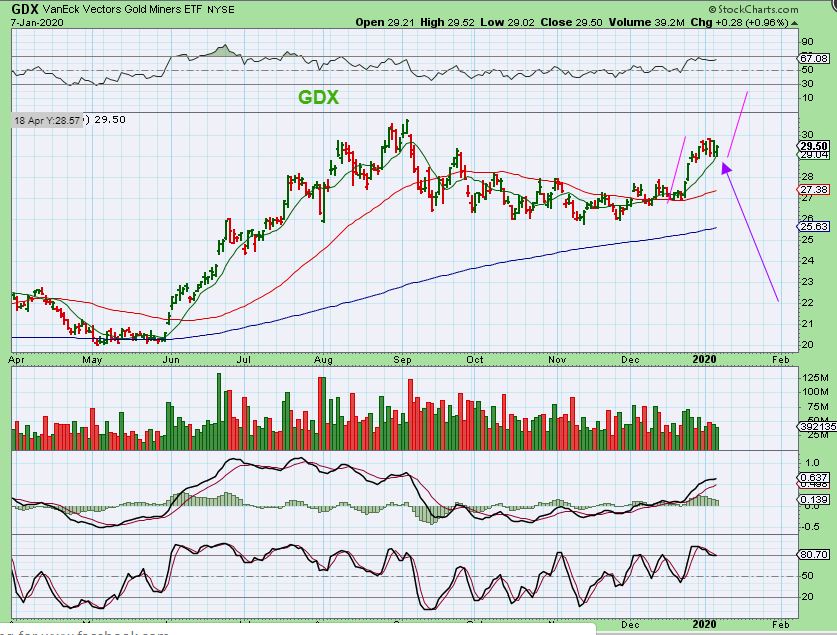Click the volume value label 392135
837x635 pixels.
coord(818,426)
